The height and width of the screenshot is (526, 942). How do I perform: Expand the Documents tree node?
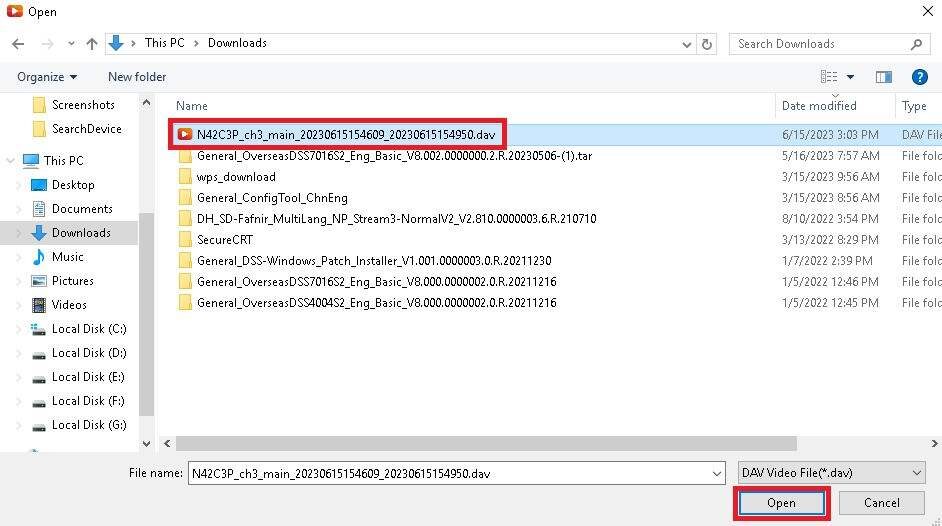point(20,209)
